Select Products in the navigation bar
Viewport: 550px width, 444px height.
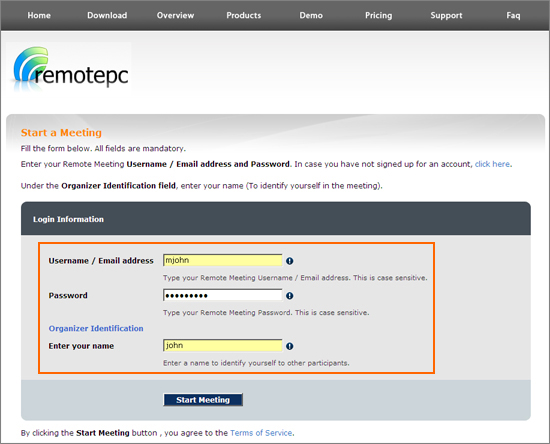pyautogui.click(x=244, y=15)
